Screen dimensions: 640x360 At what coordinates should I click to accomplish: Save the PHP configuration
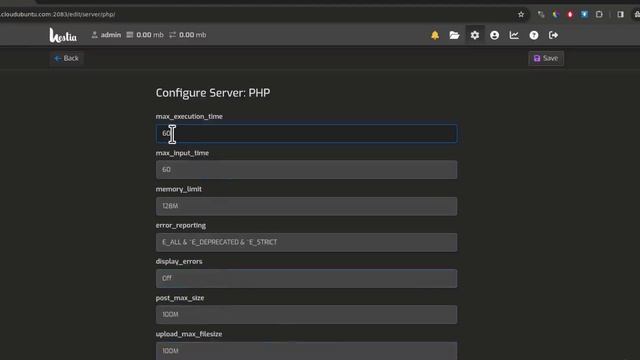click(546, 58)
